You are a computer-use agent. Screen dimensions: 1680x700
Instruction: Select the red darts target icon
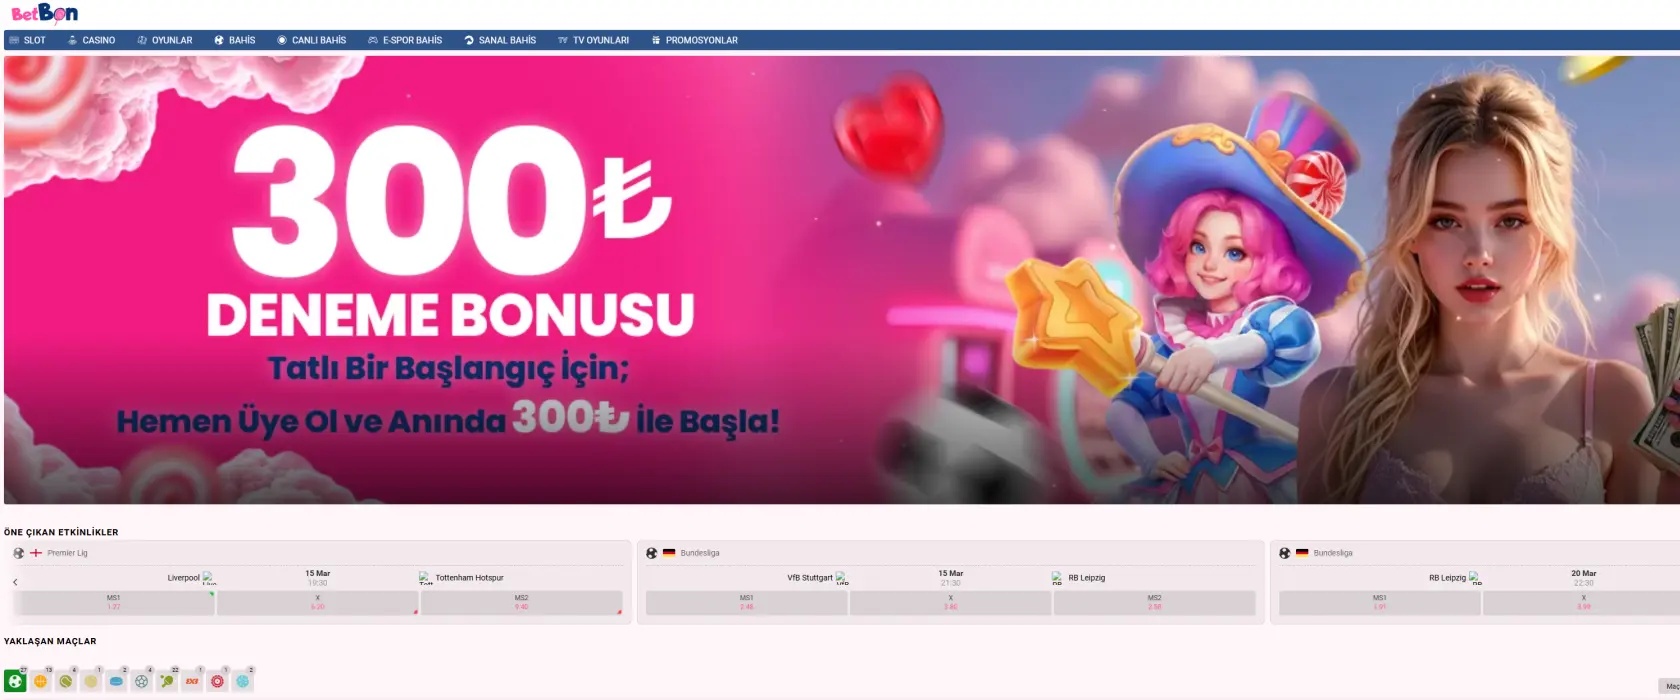[217, 681]
